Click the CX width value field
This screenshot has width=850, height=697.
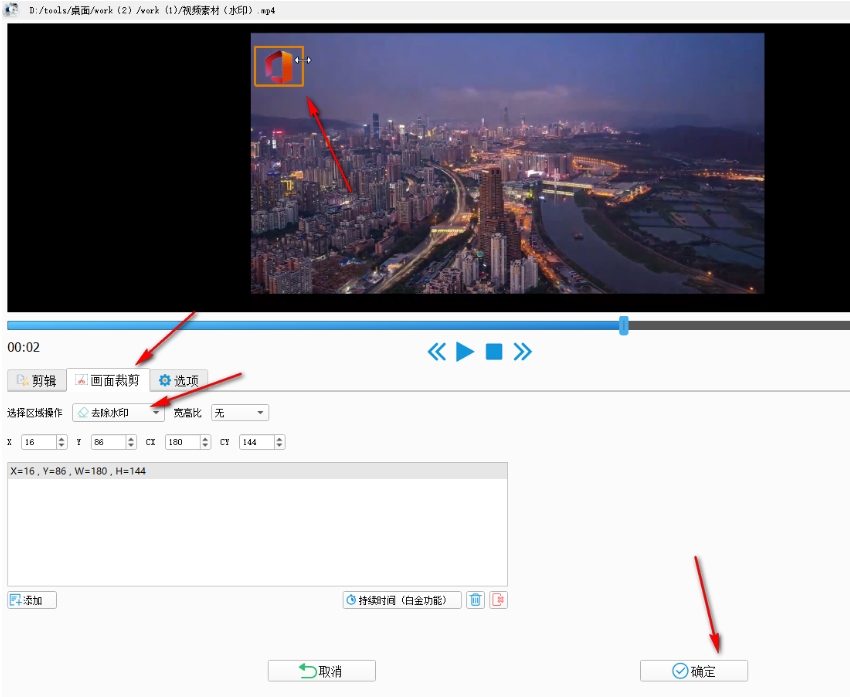[x=185, y=442]
